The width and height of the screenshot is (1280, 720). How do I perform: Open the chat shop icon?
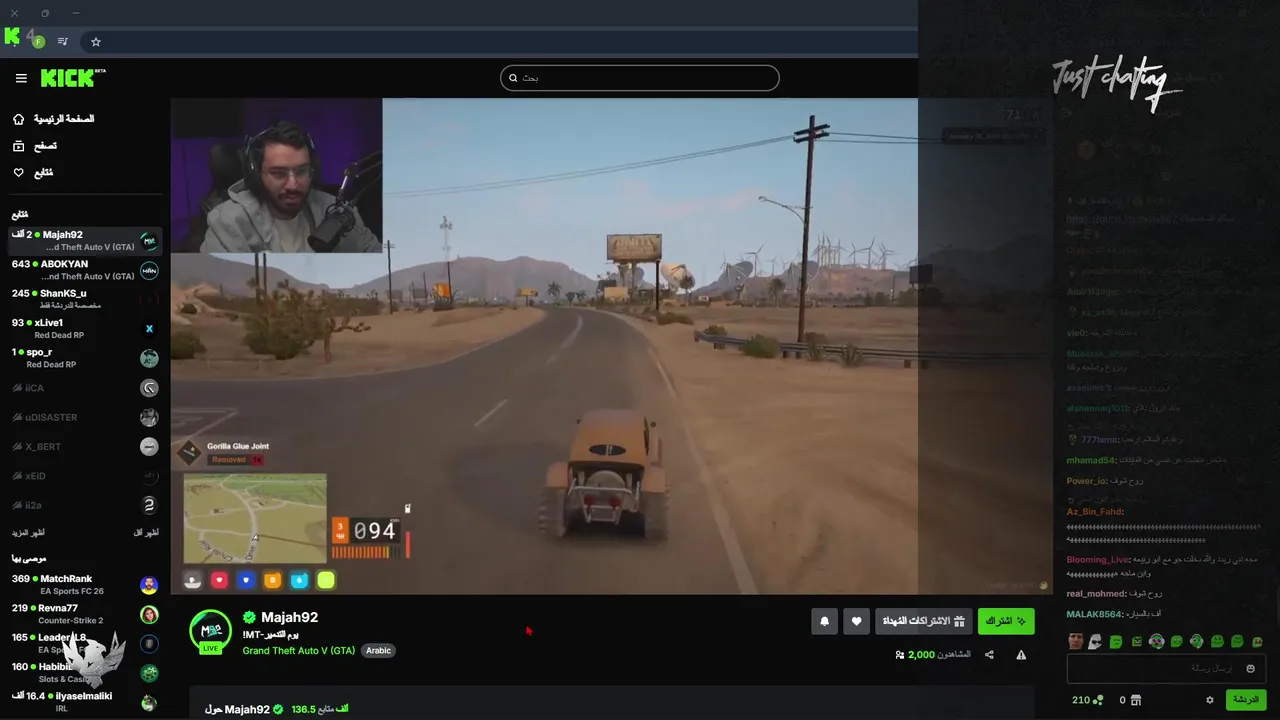(x=1136, y=700)
